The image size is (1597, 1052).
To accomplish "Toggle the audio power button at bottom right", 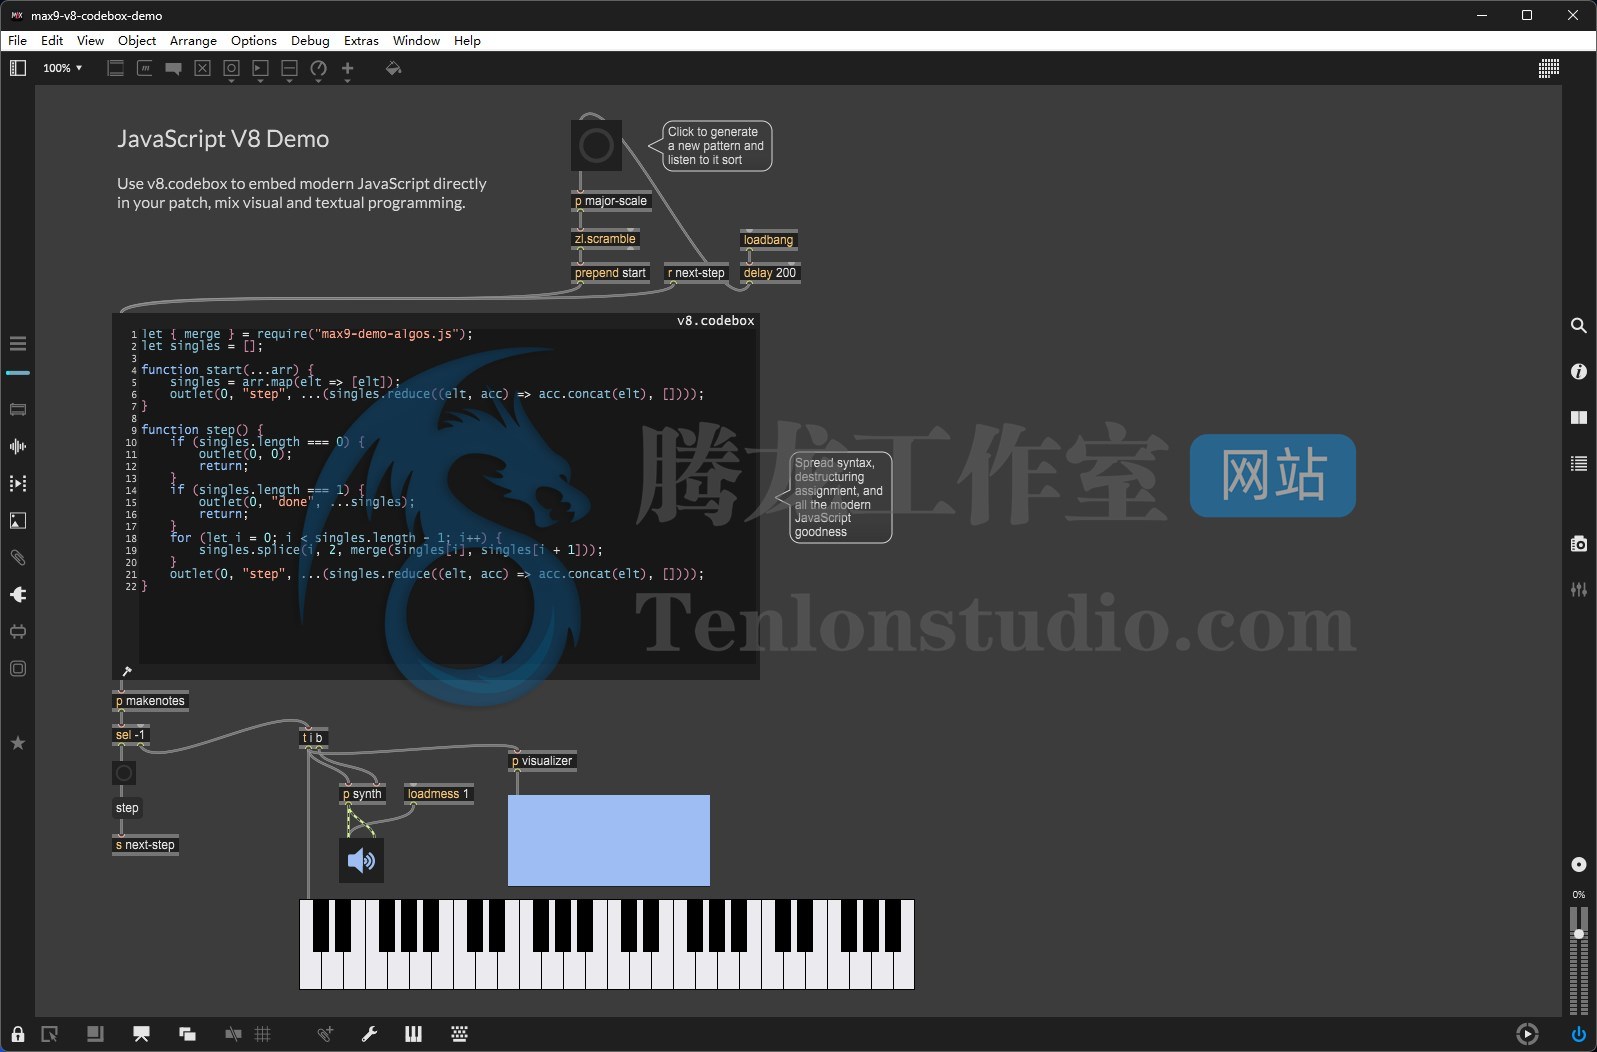I will pos(1579,1034).
